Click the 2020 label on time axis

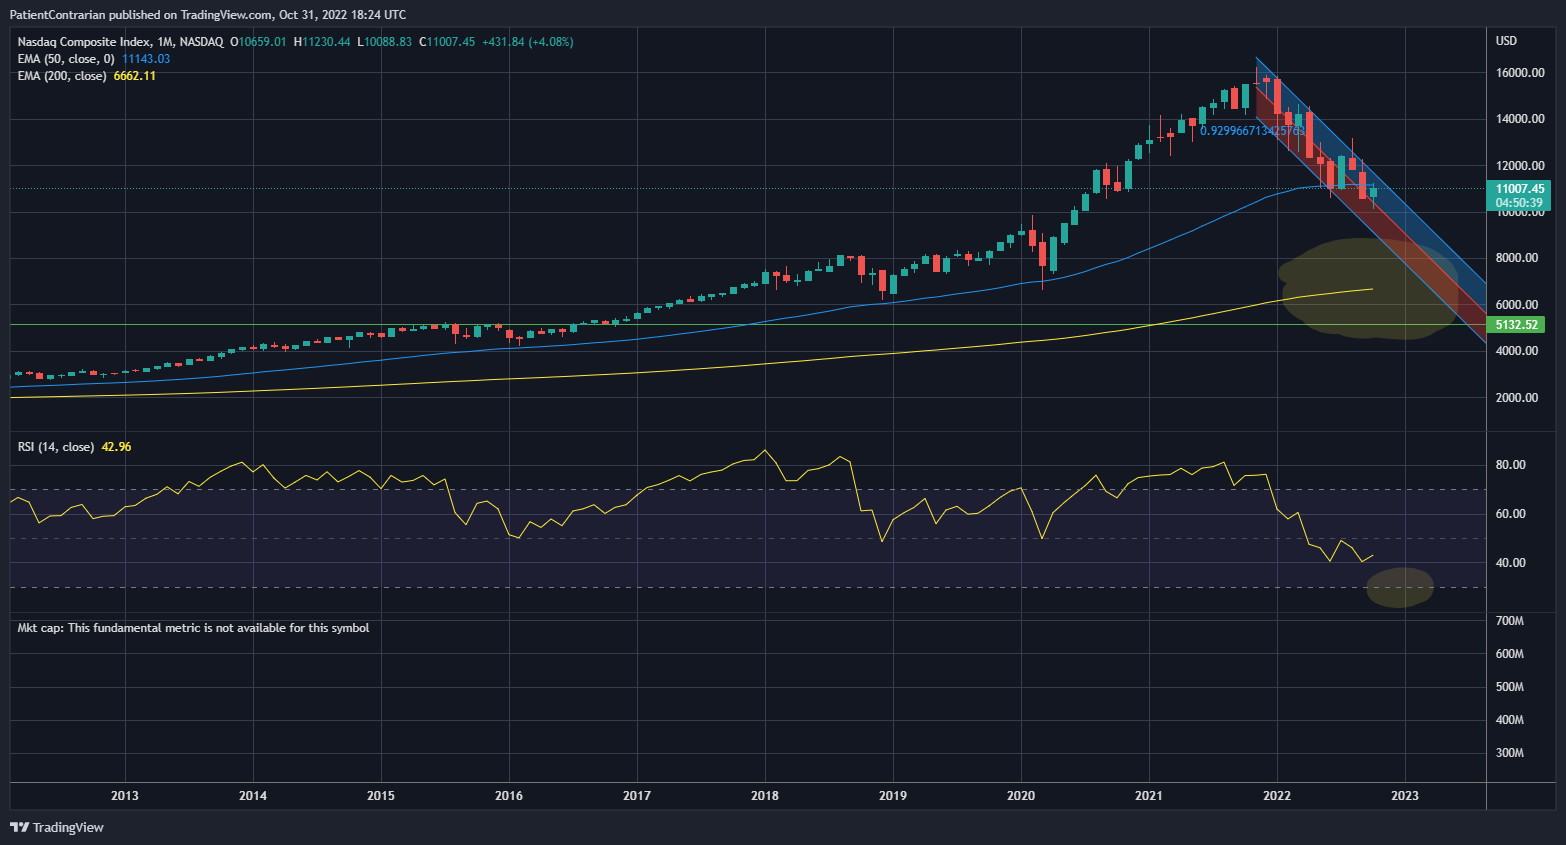pyautogui.click(x=1021, y=796)
